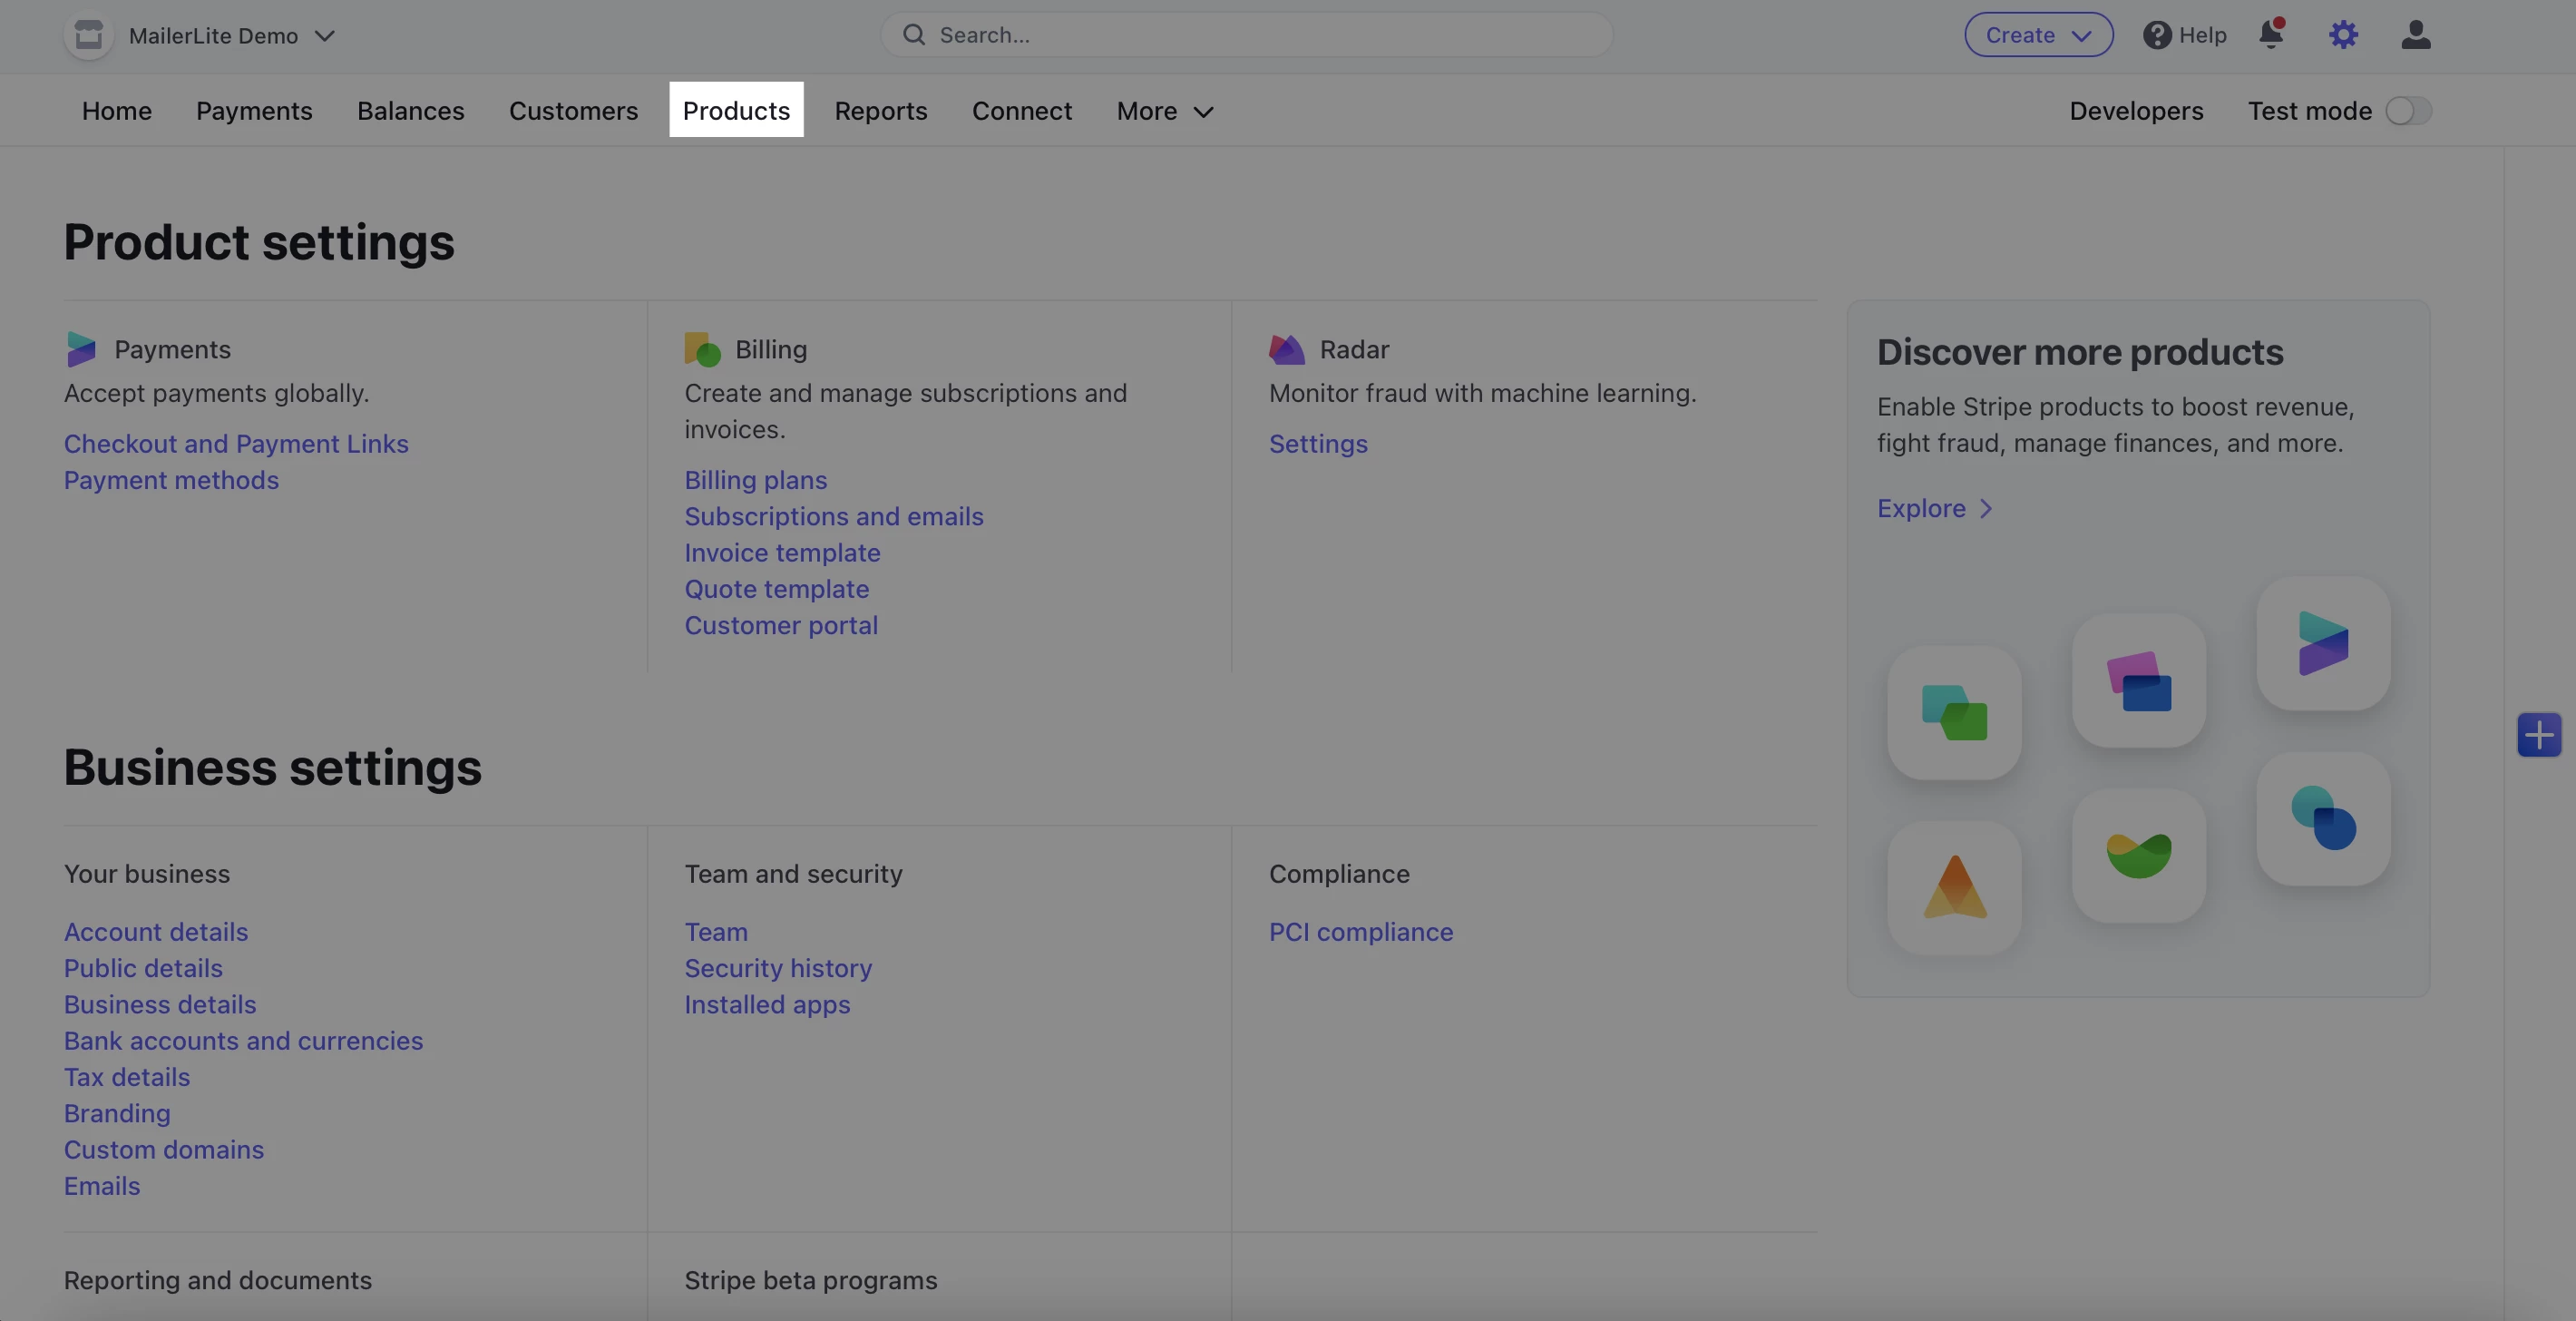Viewport: 2576px width, 1321px height.
Task: Open the Create dropdown button
Action: (2038, 35)
